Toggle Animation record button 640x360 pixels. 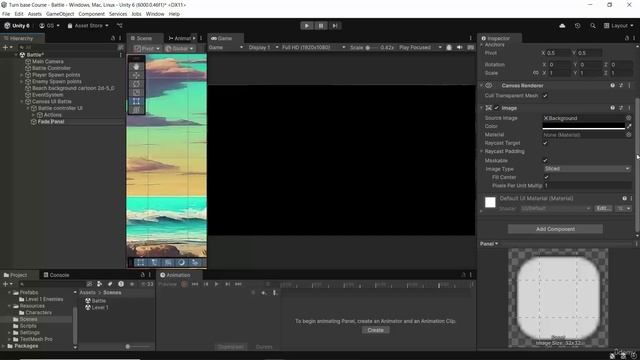coord(184,284)
